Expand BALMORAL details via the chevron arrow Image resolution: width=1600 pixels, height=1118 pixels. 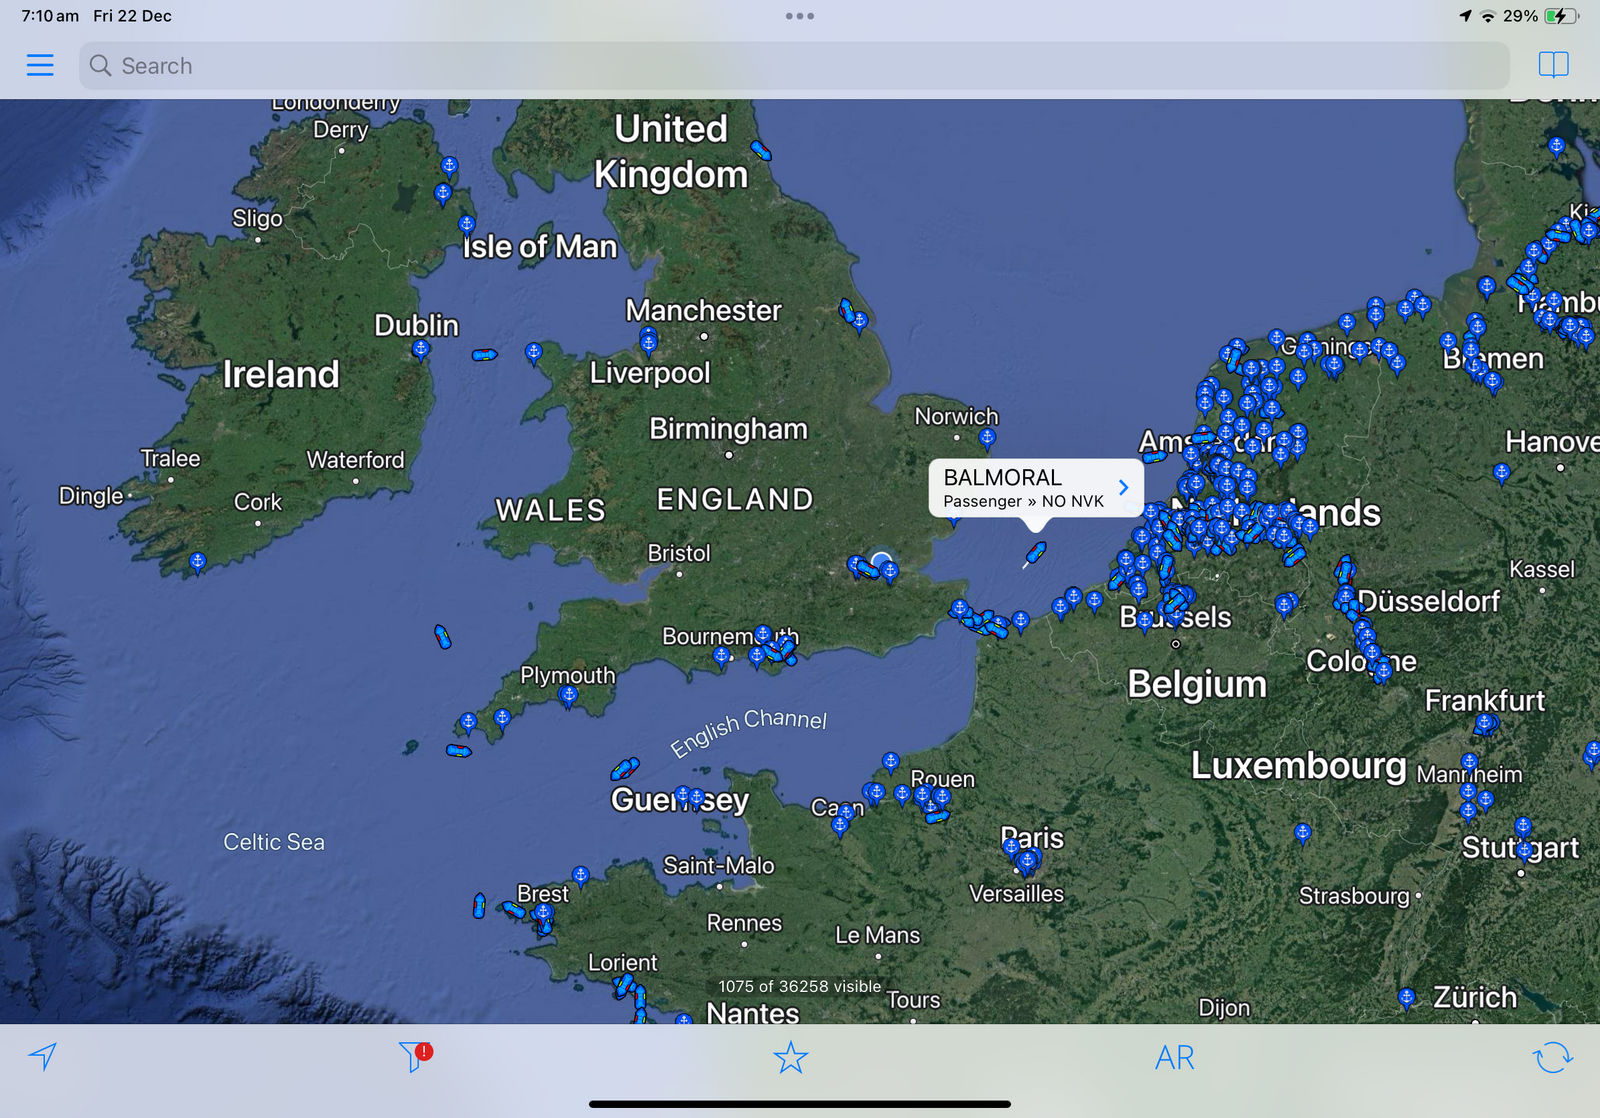pos(1123,488)
